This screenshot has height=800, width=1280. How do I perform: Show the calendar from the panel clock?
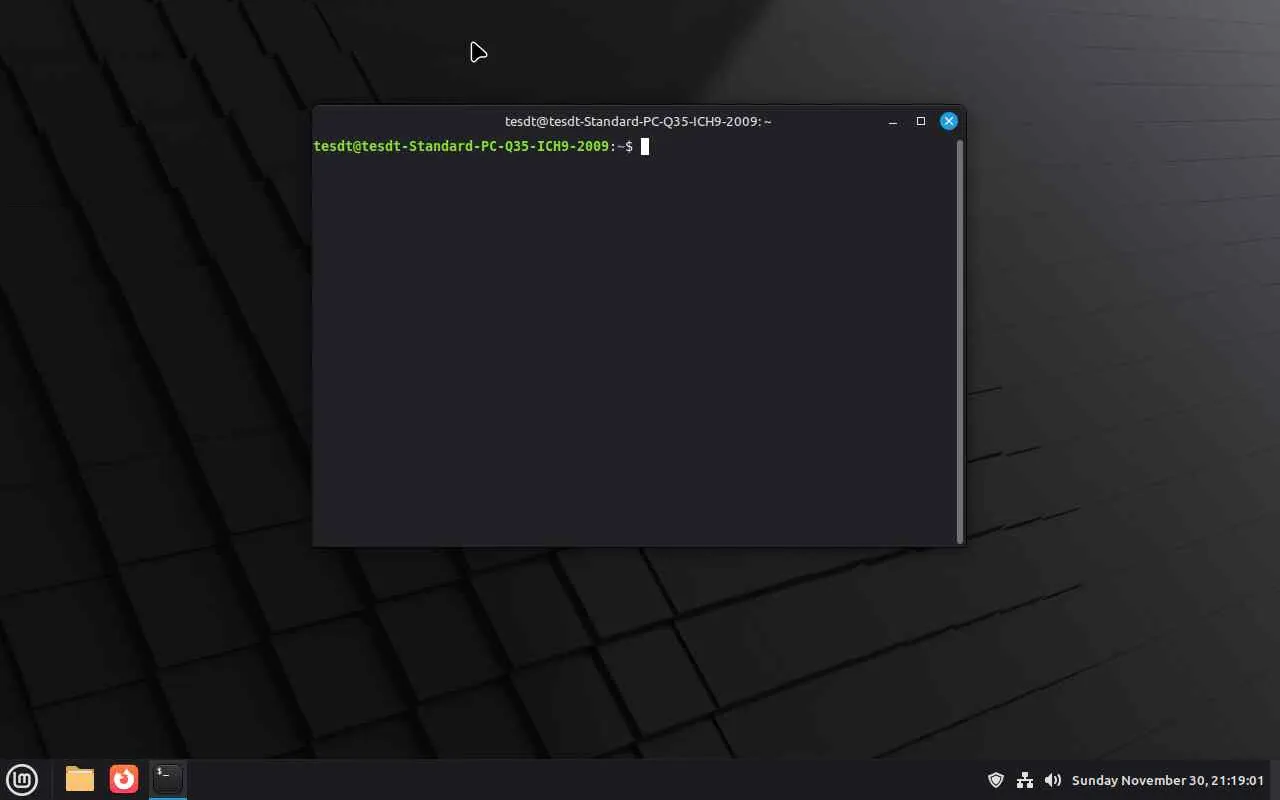[1168, 780]
